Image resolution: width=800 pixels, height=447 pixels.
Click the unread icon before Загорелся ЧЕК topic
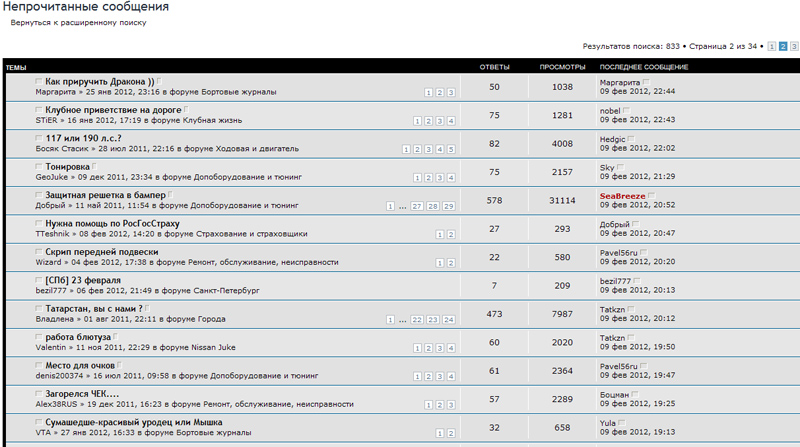39,393
